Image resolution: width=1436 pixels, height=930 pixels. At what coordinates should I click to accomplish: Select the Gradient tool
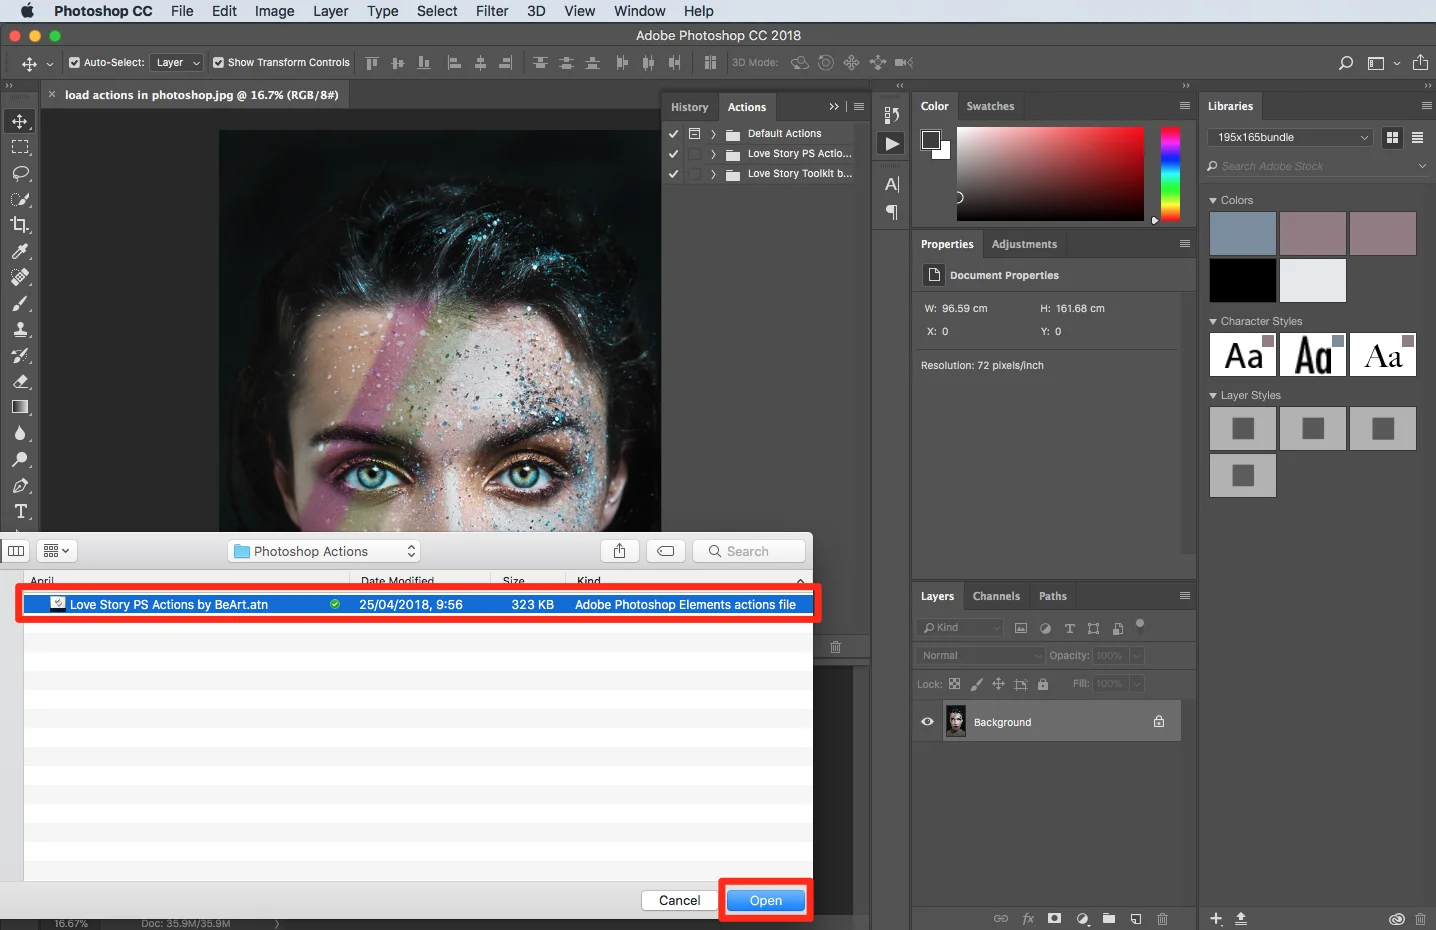coord(20,407)
